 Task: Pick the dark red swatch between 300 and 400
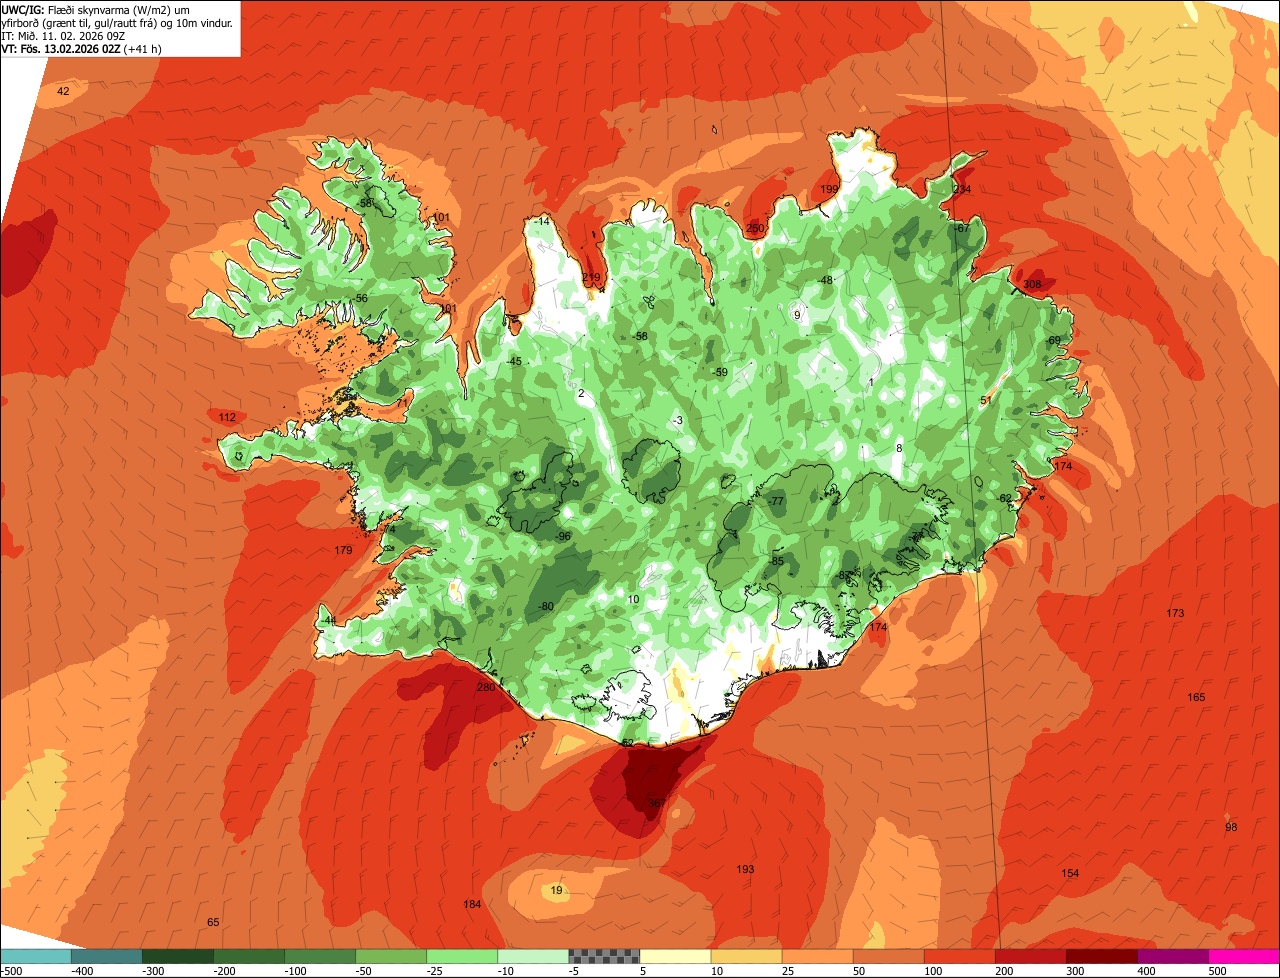pyautogui.click(x=1100, y=956)
